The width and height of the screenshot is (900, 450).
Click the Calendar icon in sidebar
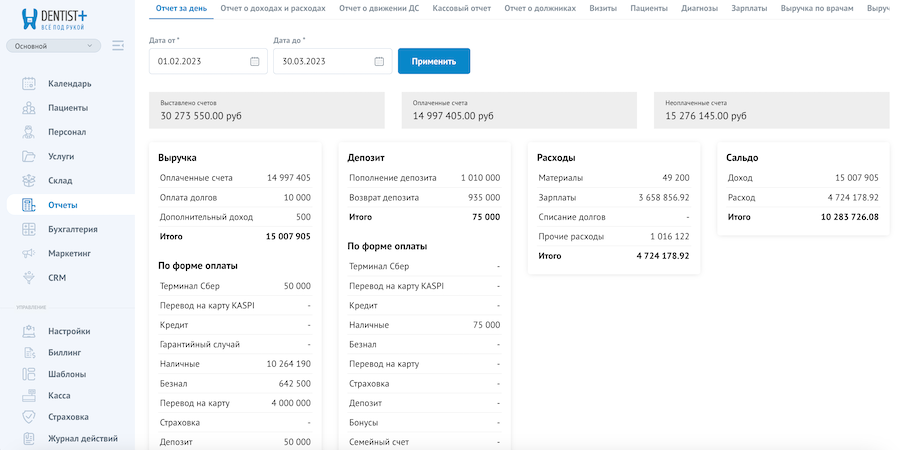(x=29, y=83)
